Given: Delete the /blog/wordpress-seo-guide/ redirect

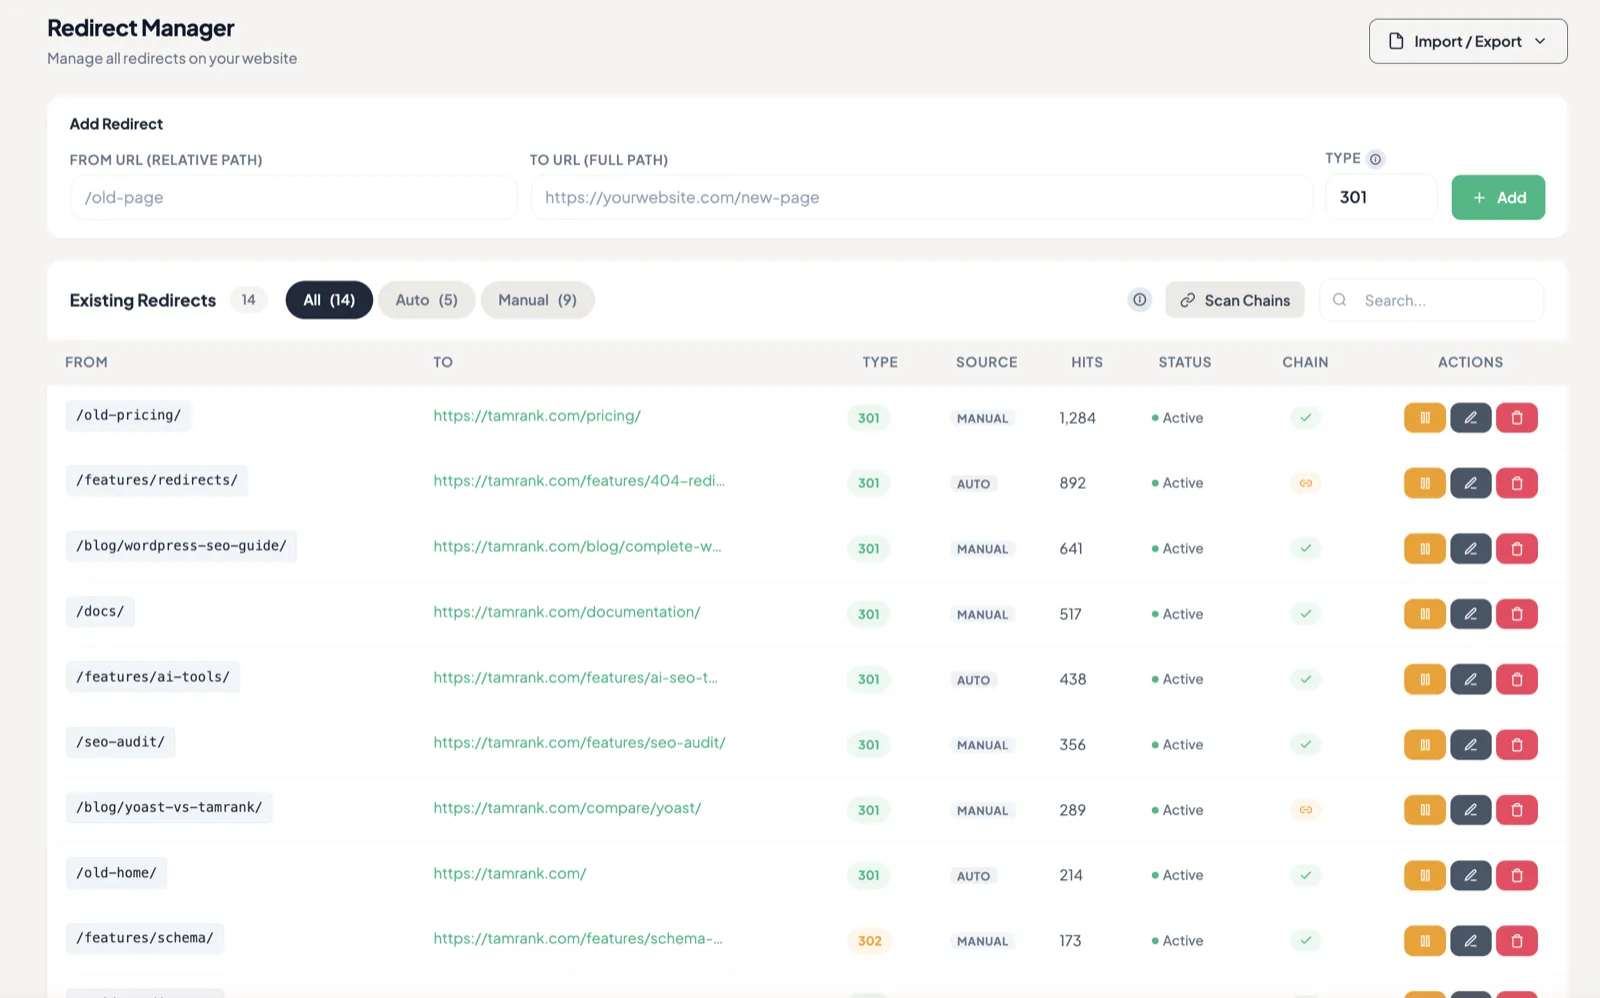Looking at the screenshot, I should [1516, 549].
